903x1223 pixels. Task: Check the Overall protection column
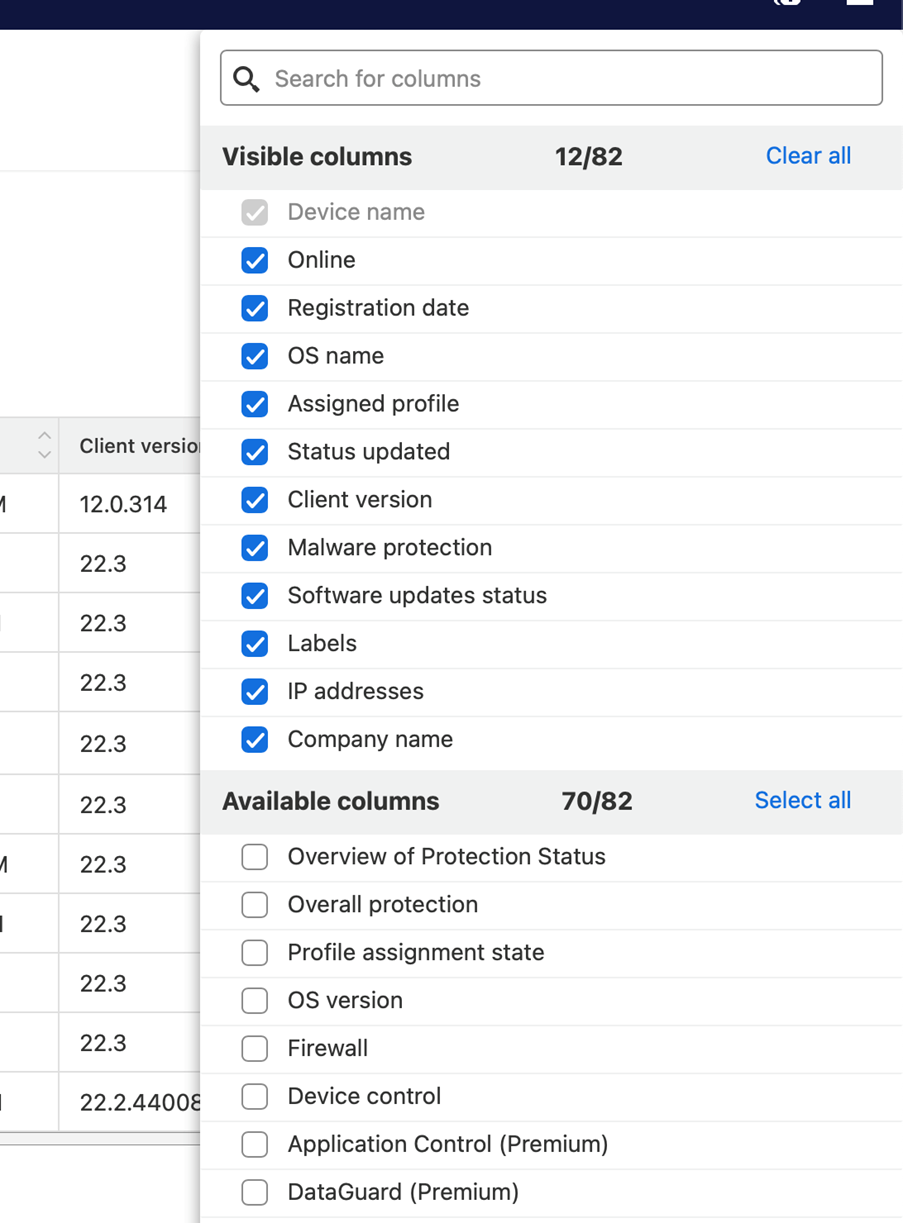click(255, 905)
